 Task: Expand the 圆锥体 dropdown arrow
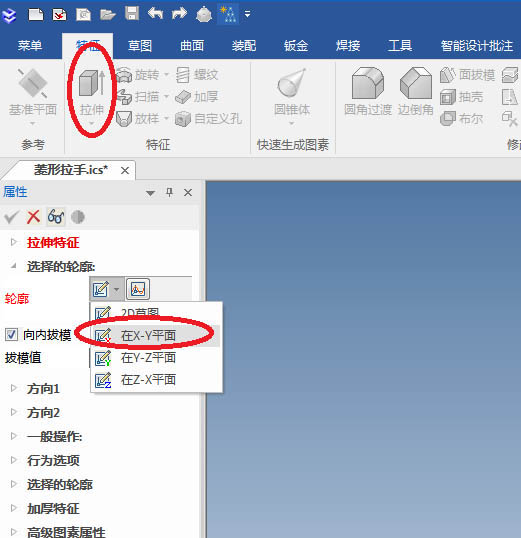point(292,123)
